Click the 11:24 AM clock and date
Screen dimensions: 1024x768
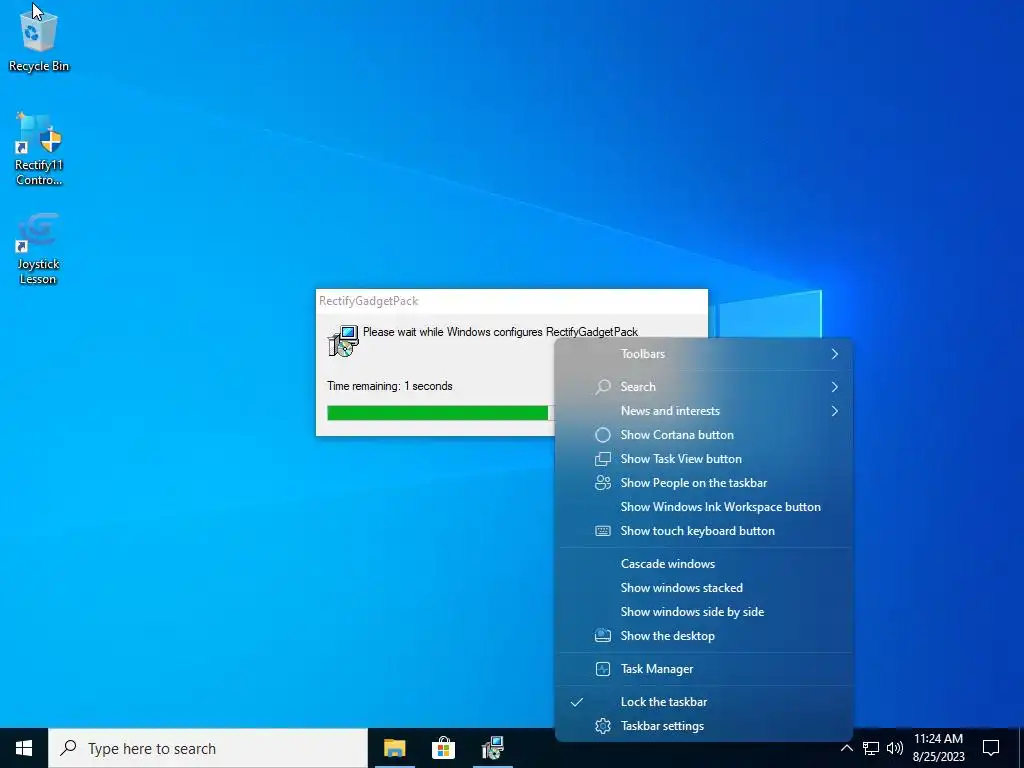point(938,748)
